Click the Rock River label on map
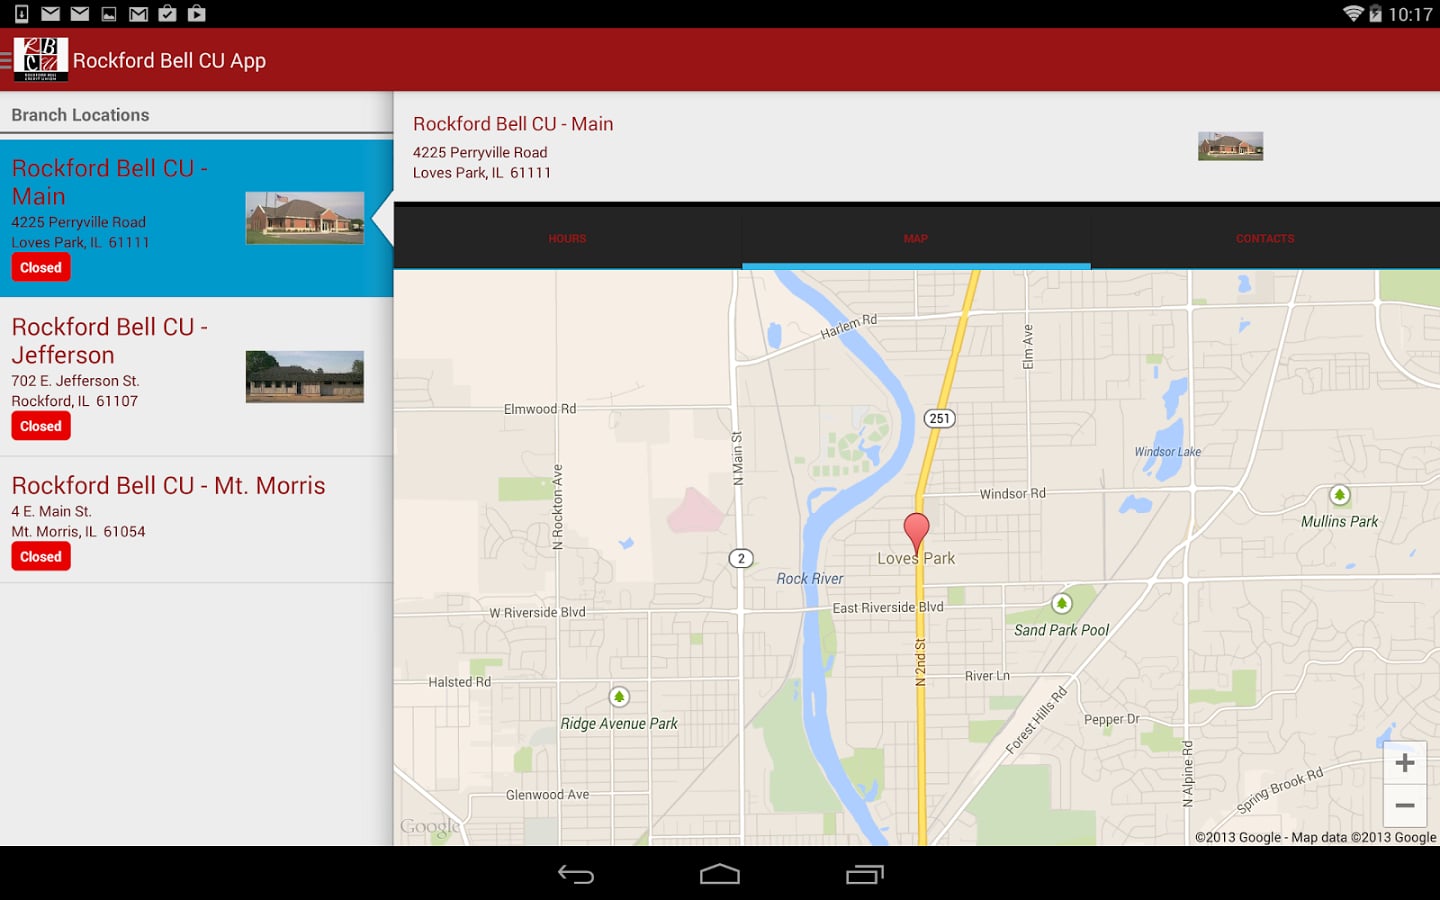The image size is (1440, 900). [810, 579]
